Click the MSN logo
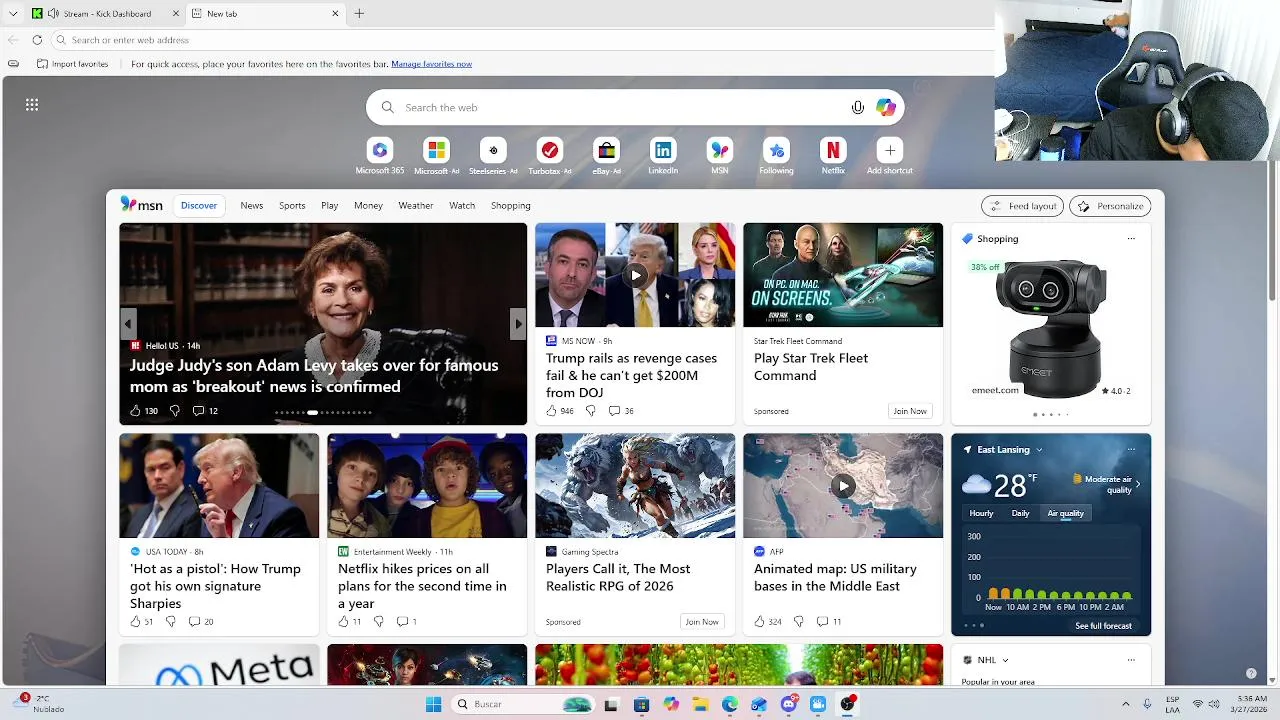This screenshot has height=720, width=1280. point(141,205)
